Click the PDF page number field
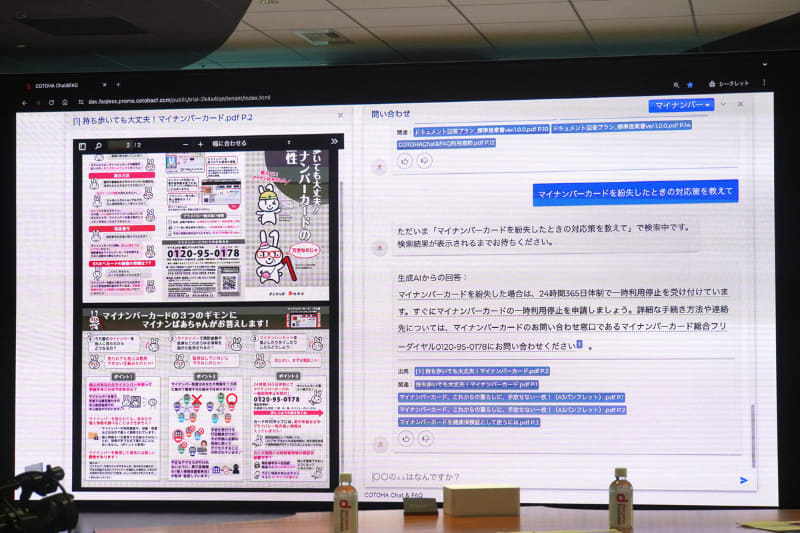Viewport: 800px width, 533px height. [x=119, y=145]
